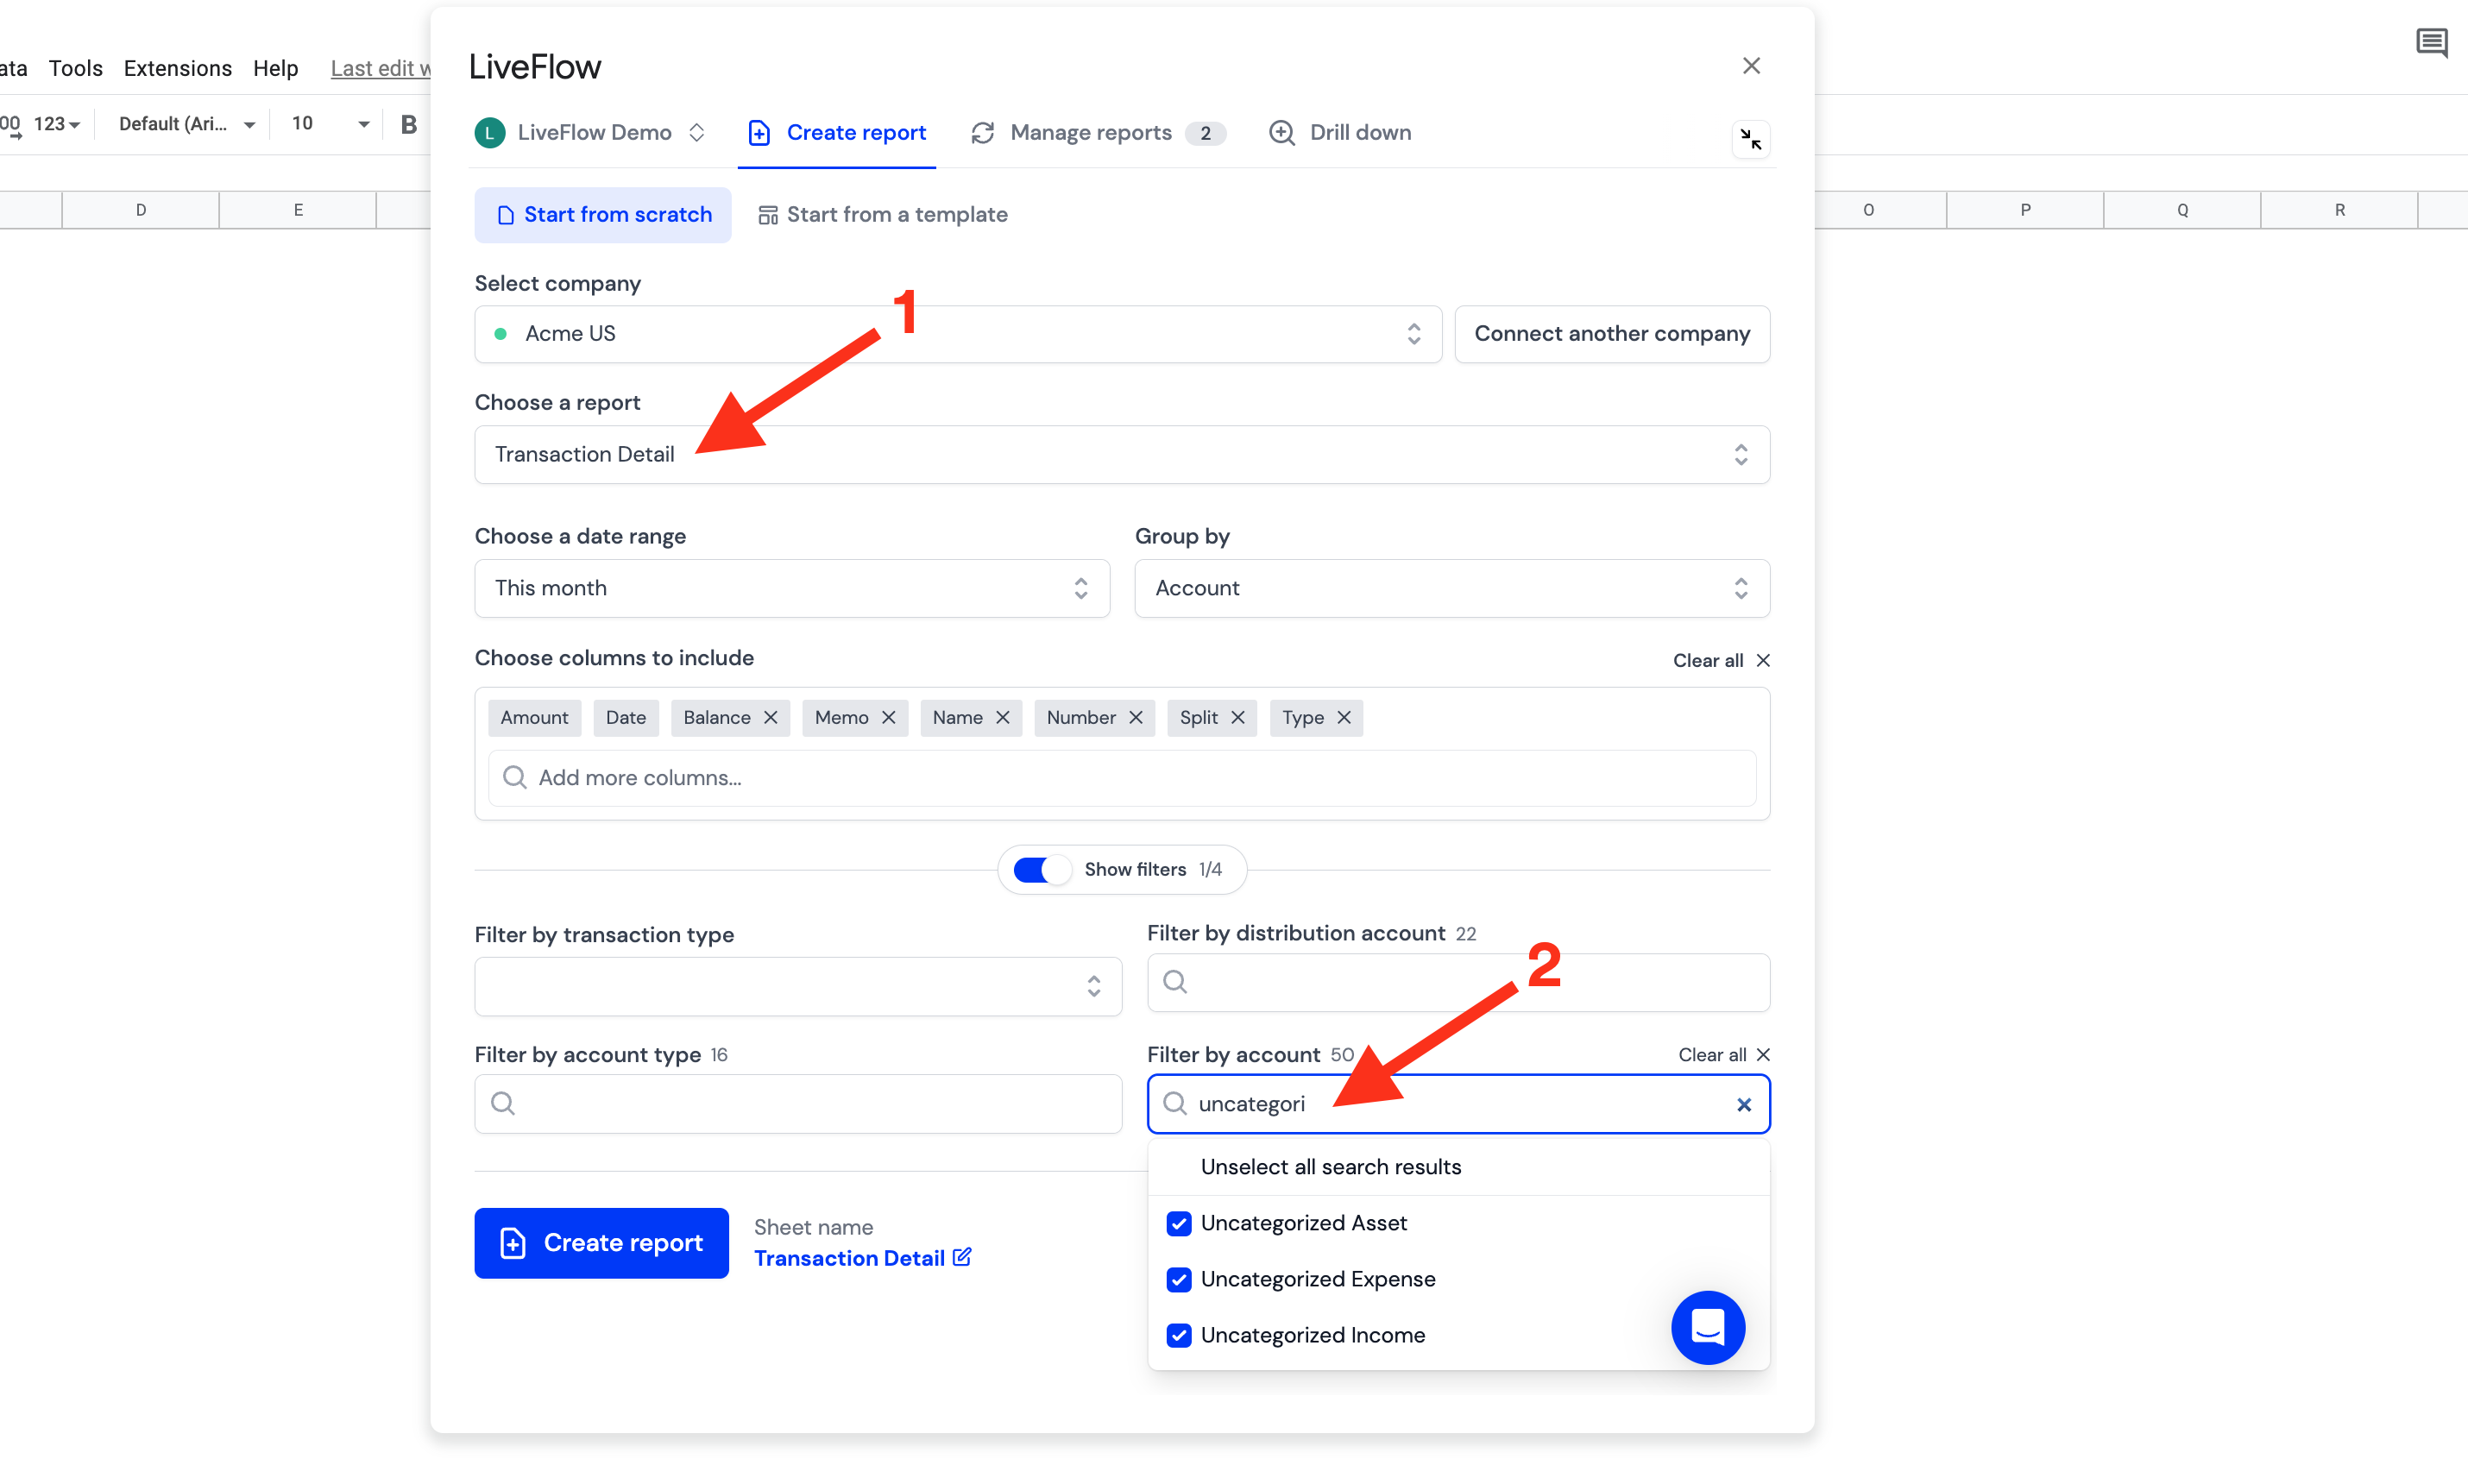Screen dimensions: 2468x1484
Task: Focus the Add more columns search field
Action: pyautogui.click(x=1122, y=778)
